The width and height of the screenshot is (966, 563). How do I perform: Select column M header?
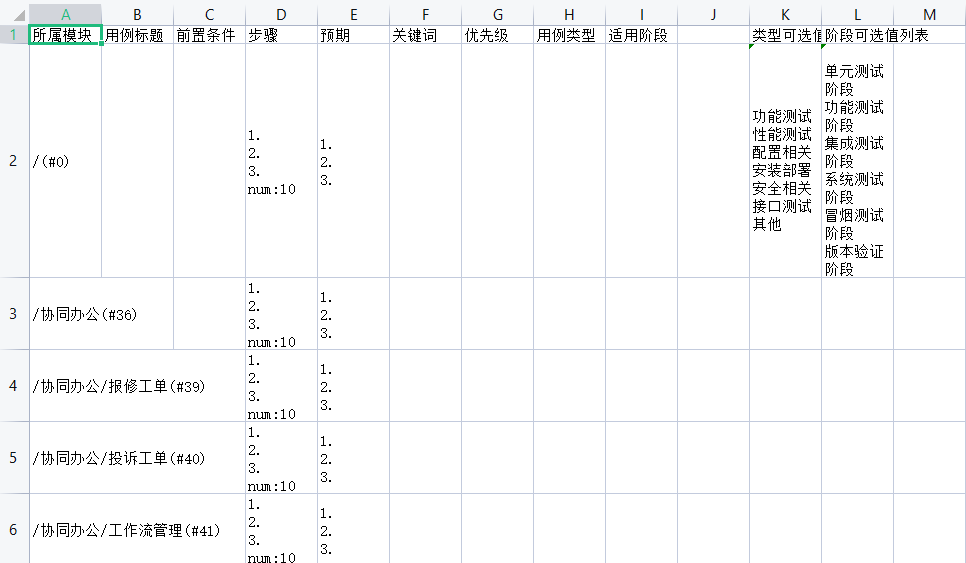point(929,14)
